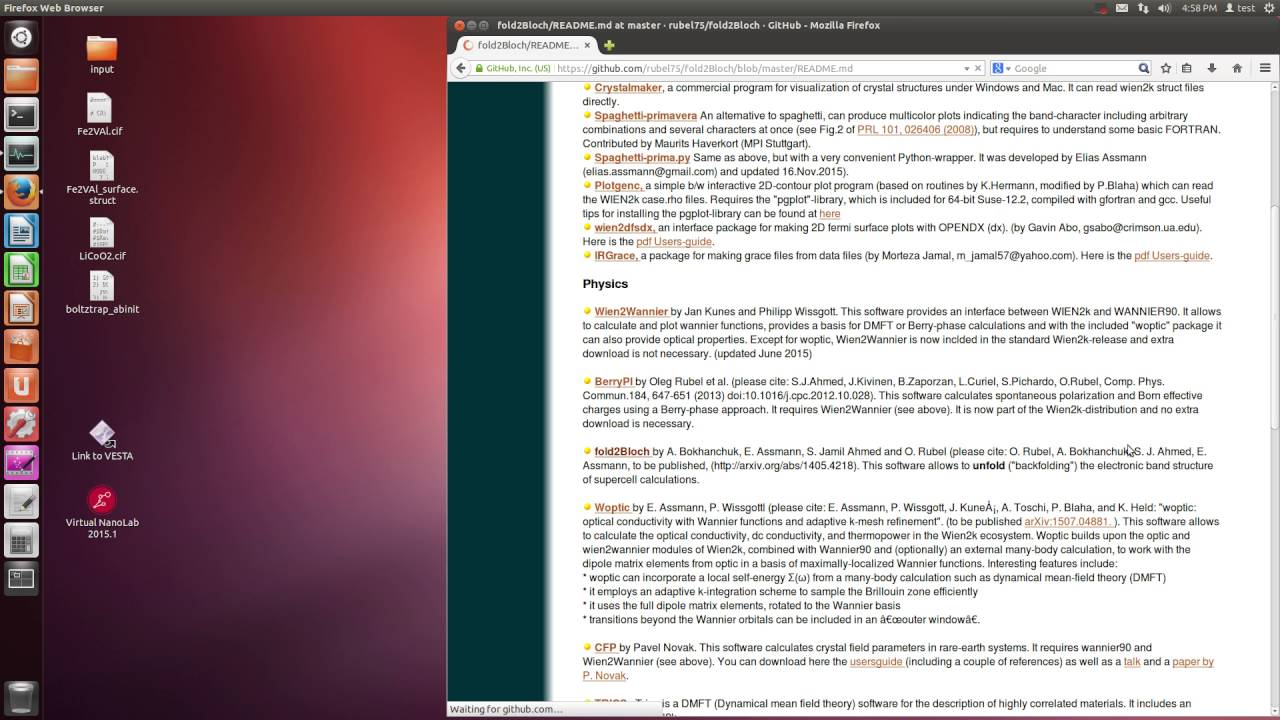Open search engine selector dropdown
Viewport: 1280px width, 720px height.
click(x=1000, y=68)
